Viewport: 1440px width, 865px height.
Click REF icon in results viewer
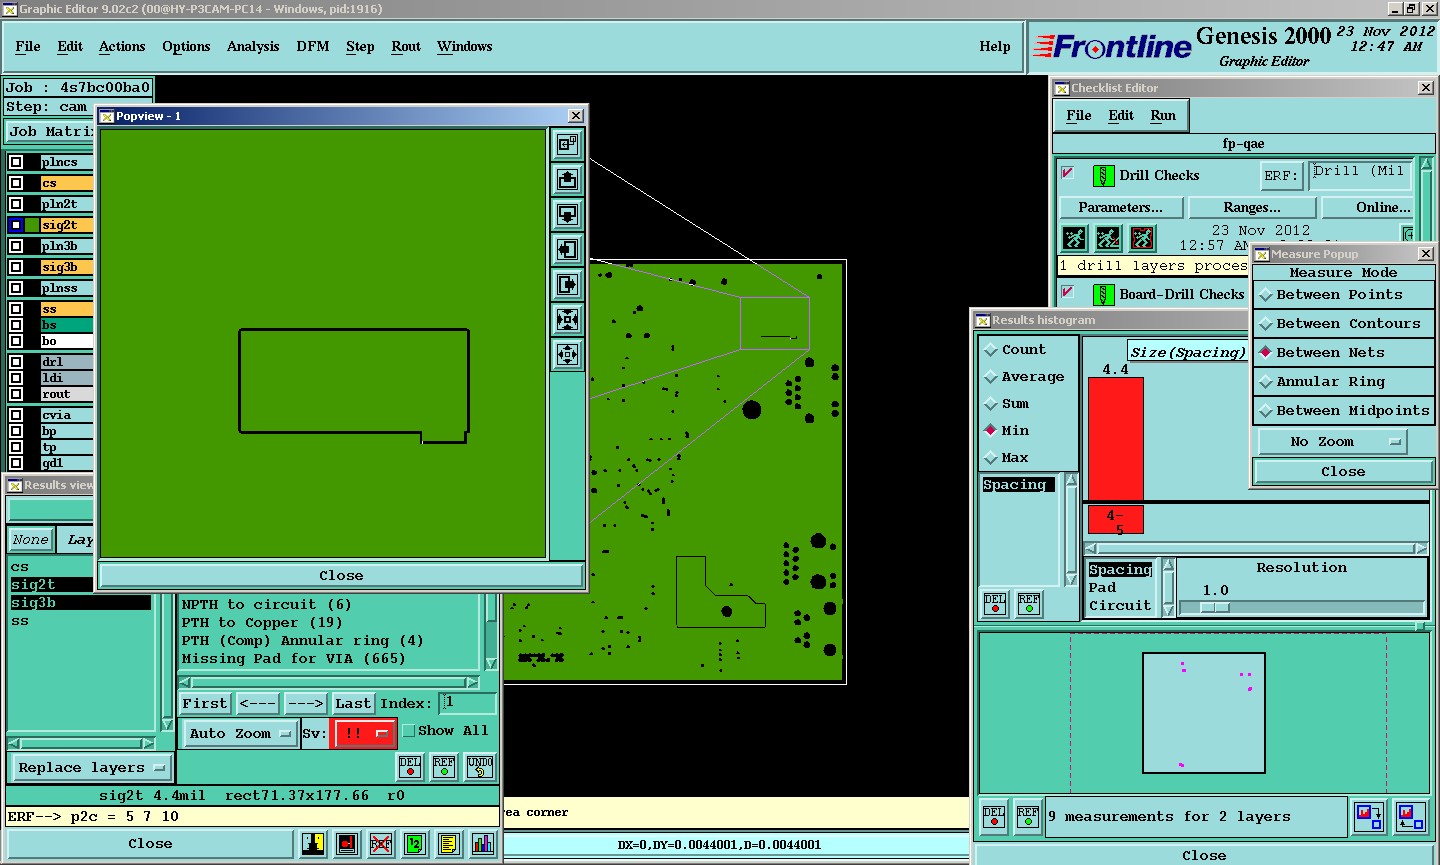(444, 767)
